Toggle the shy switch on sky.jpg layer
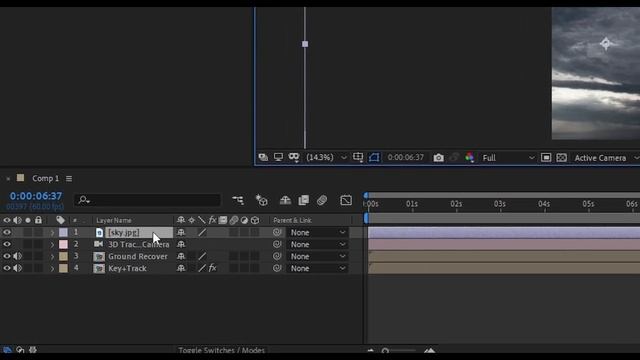 point(181,232)
